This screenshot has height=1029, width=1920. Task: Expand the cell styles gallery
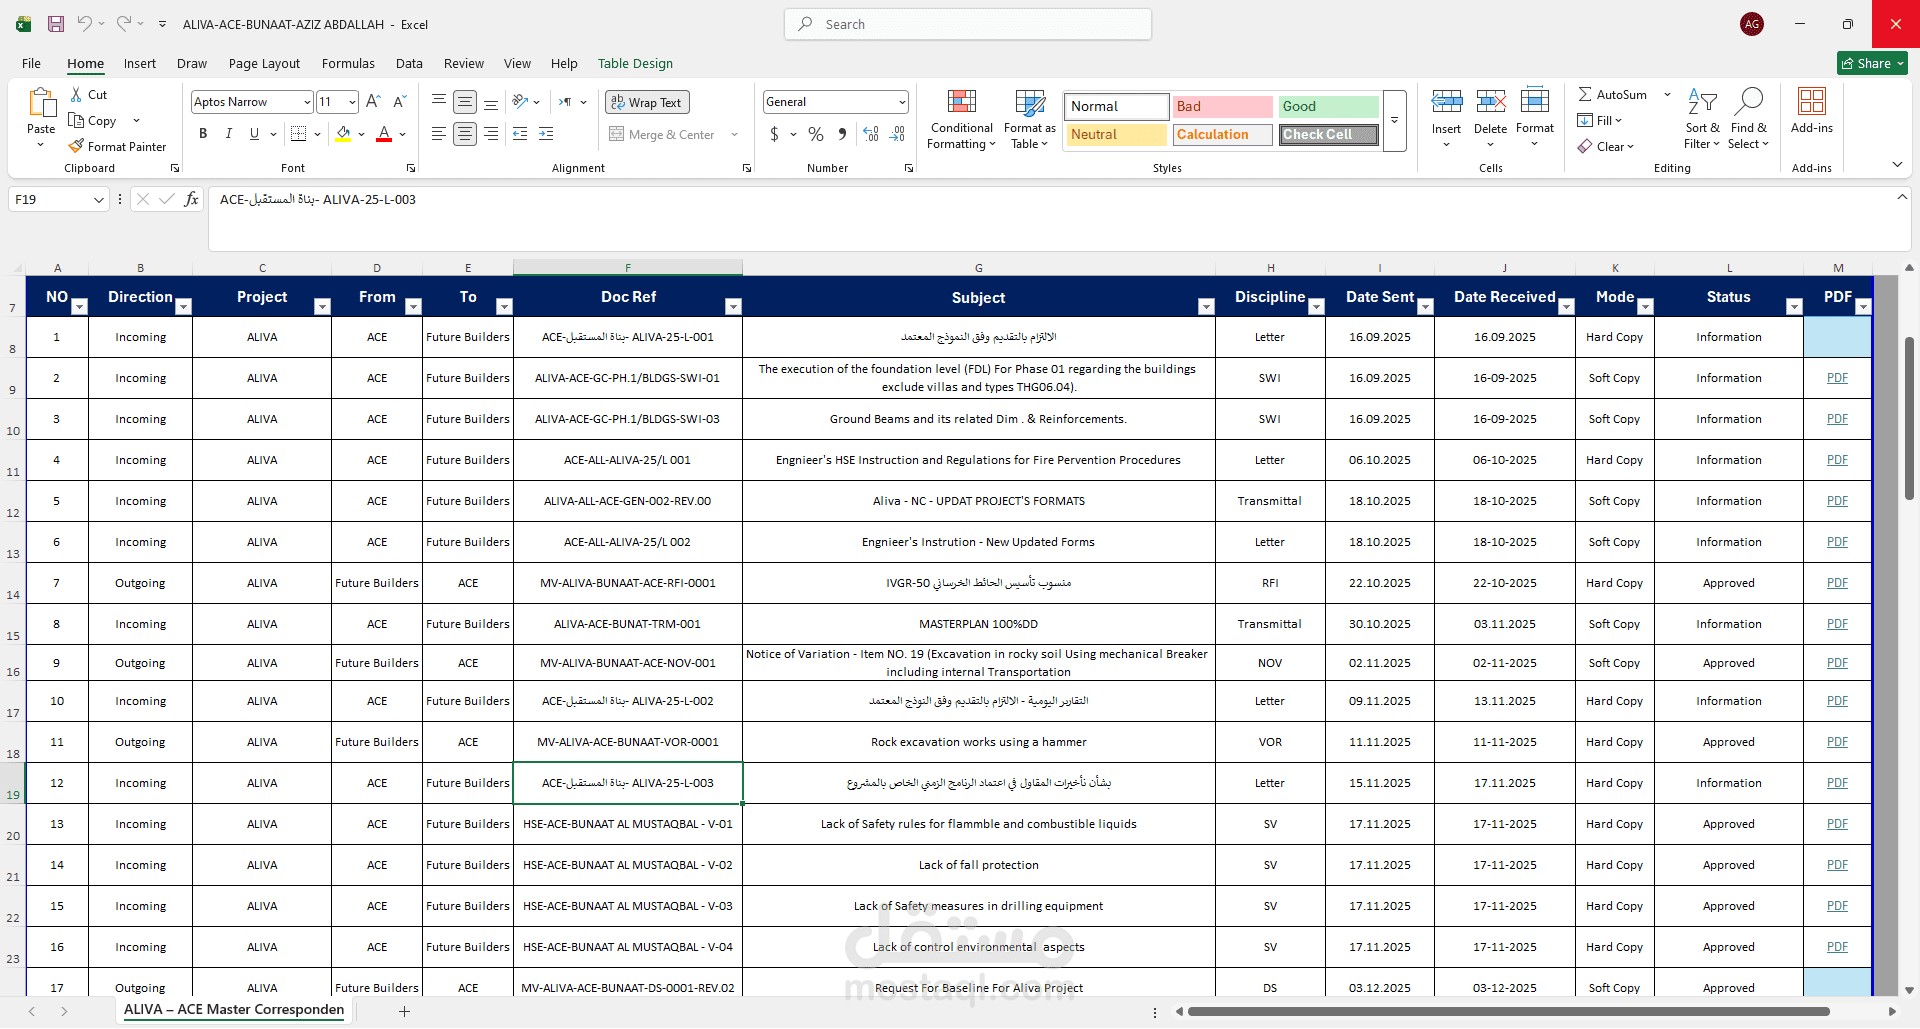click(1395, 121)
